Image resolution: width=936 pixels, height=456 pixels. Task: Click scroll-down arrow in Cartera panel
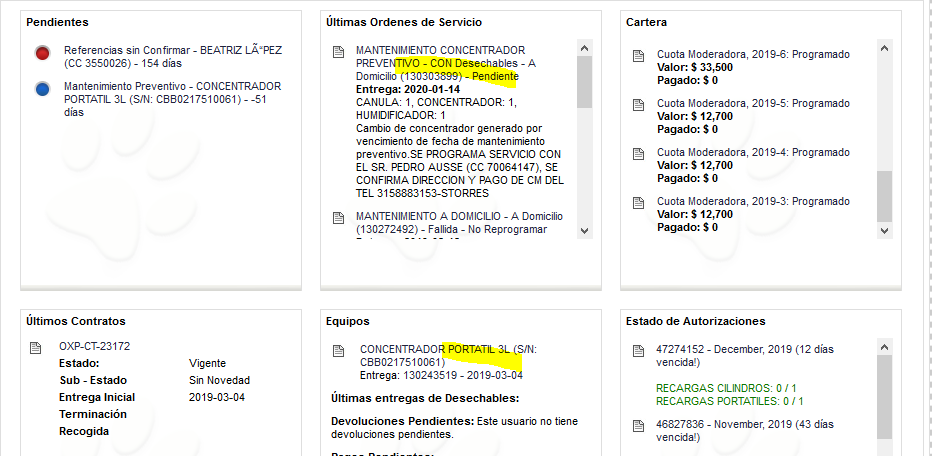click(x=885, y=230)
